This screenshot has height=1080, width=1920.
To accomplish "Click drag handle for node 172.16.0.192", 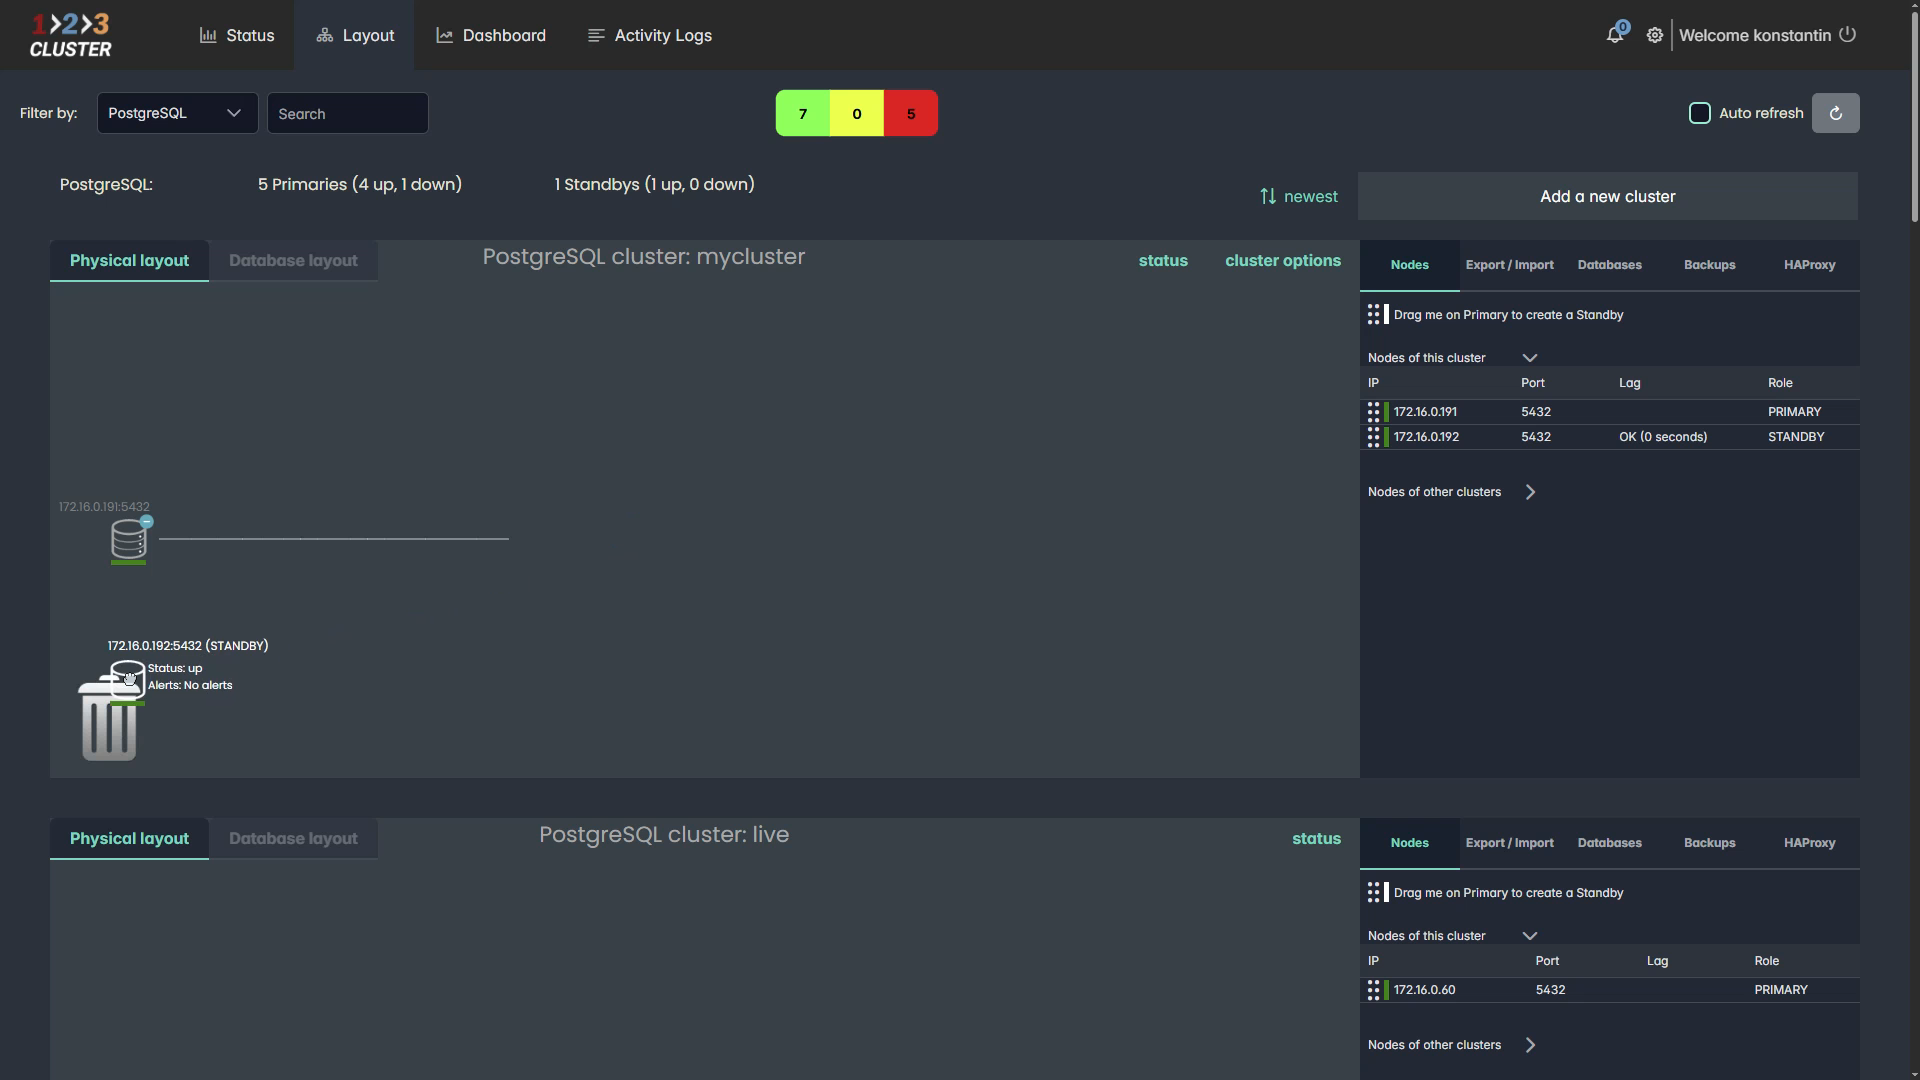I will coord(1373,437).
